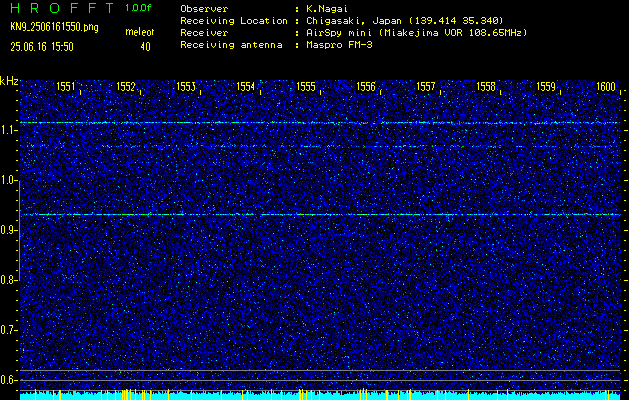Click the Maspro FM-3 antenna value

[339, 45]
